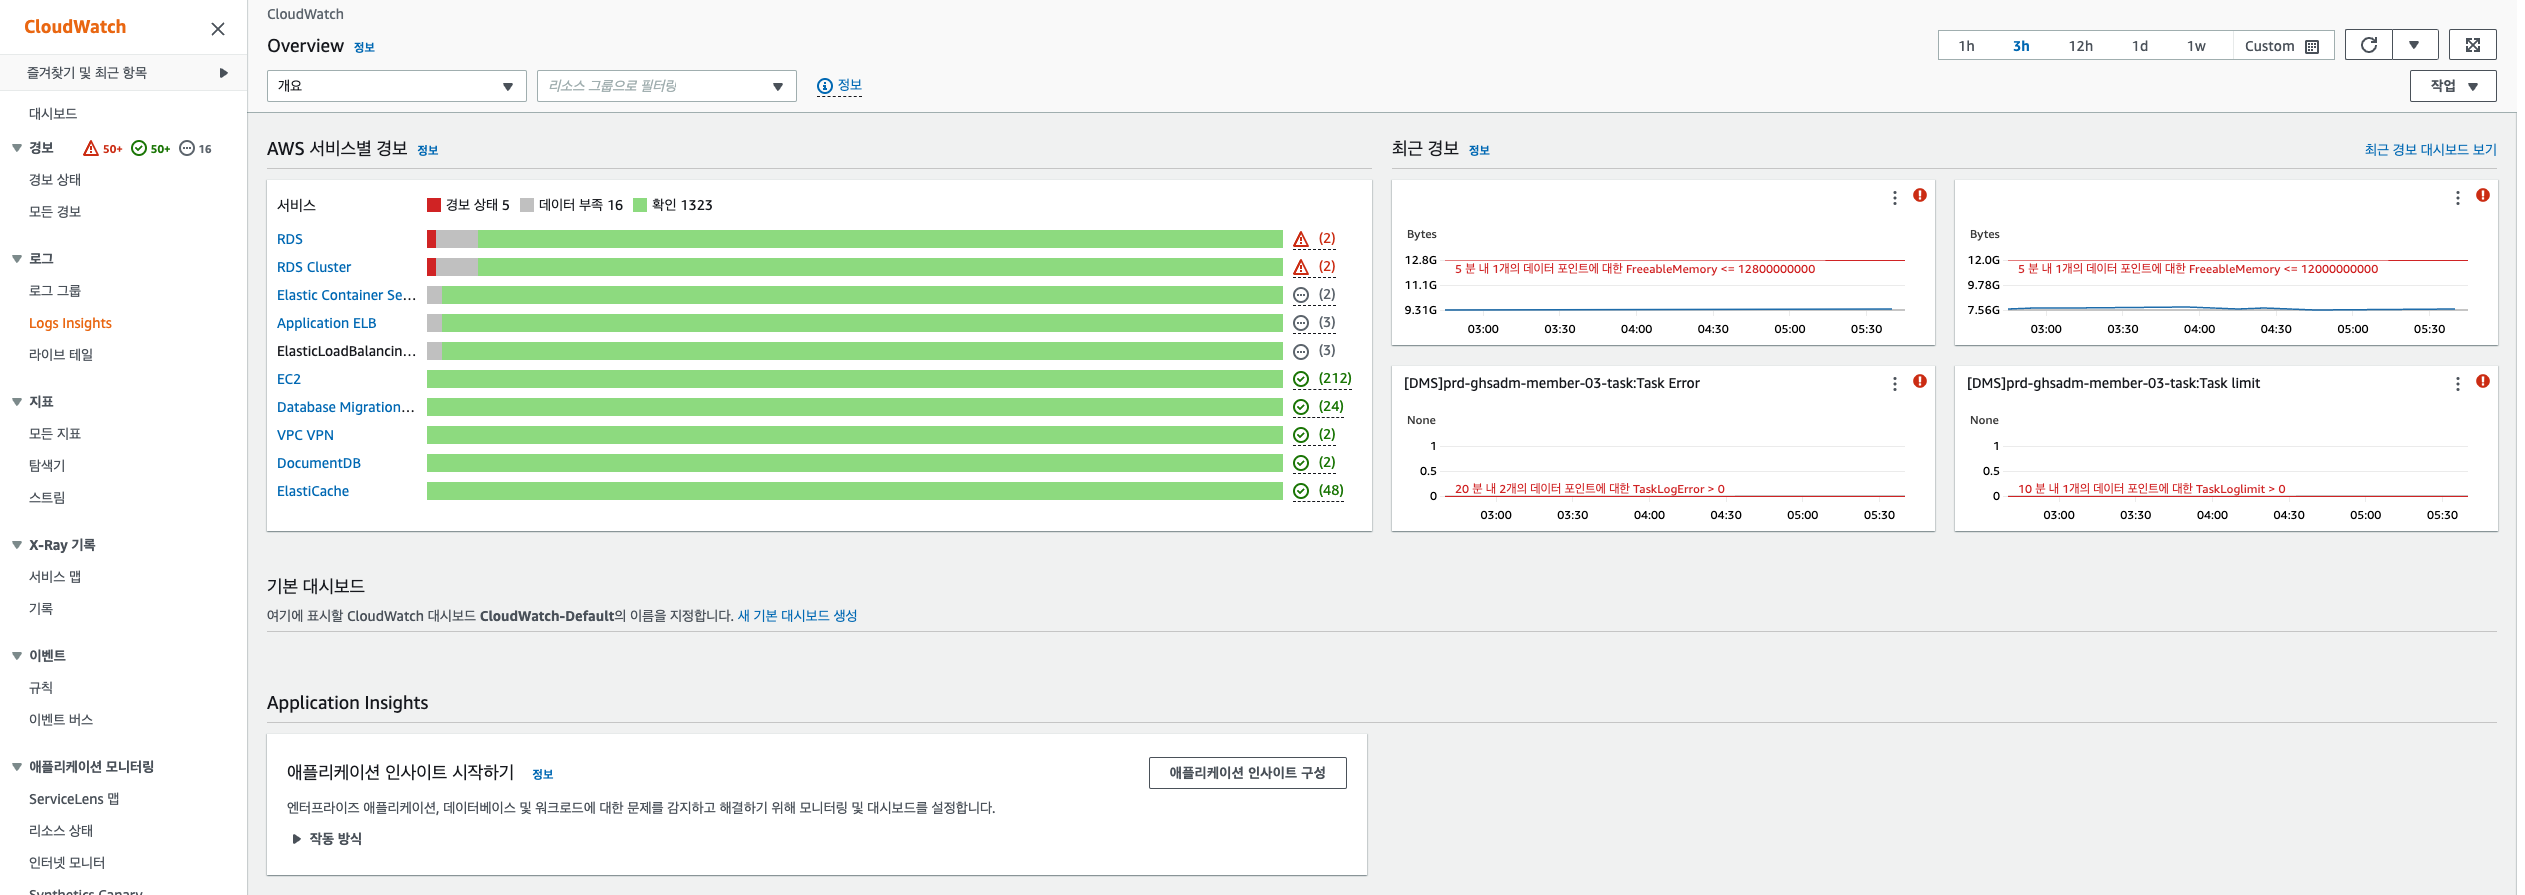Click the RDS row alarm warning icon
Image resolution: width=2525 pixels, height=895 pixels.
point(1301,239)
